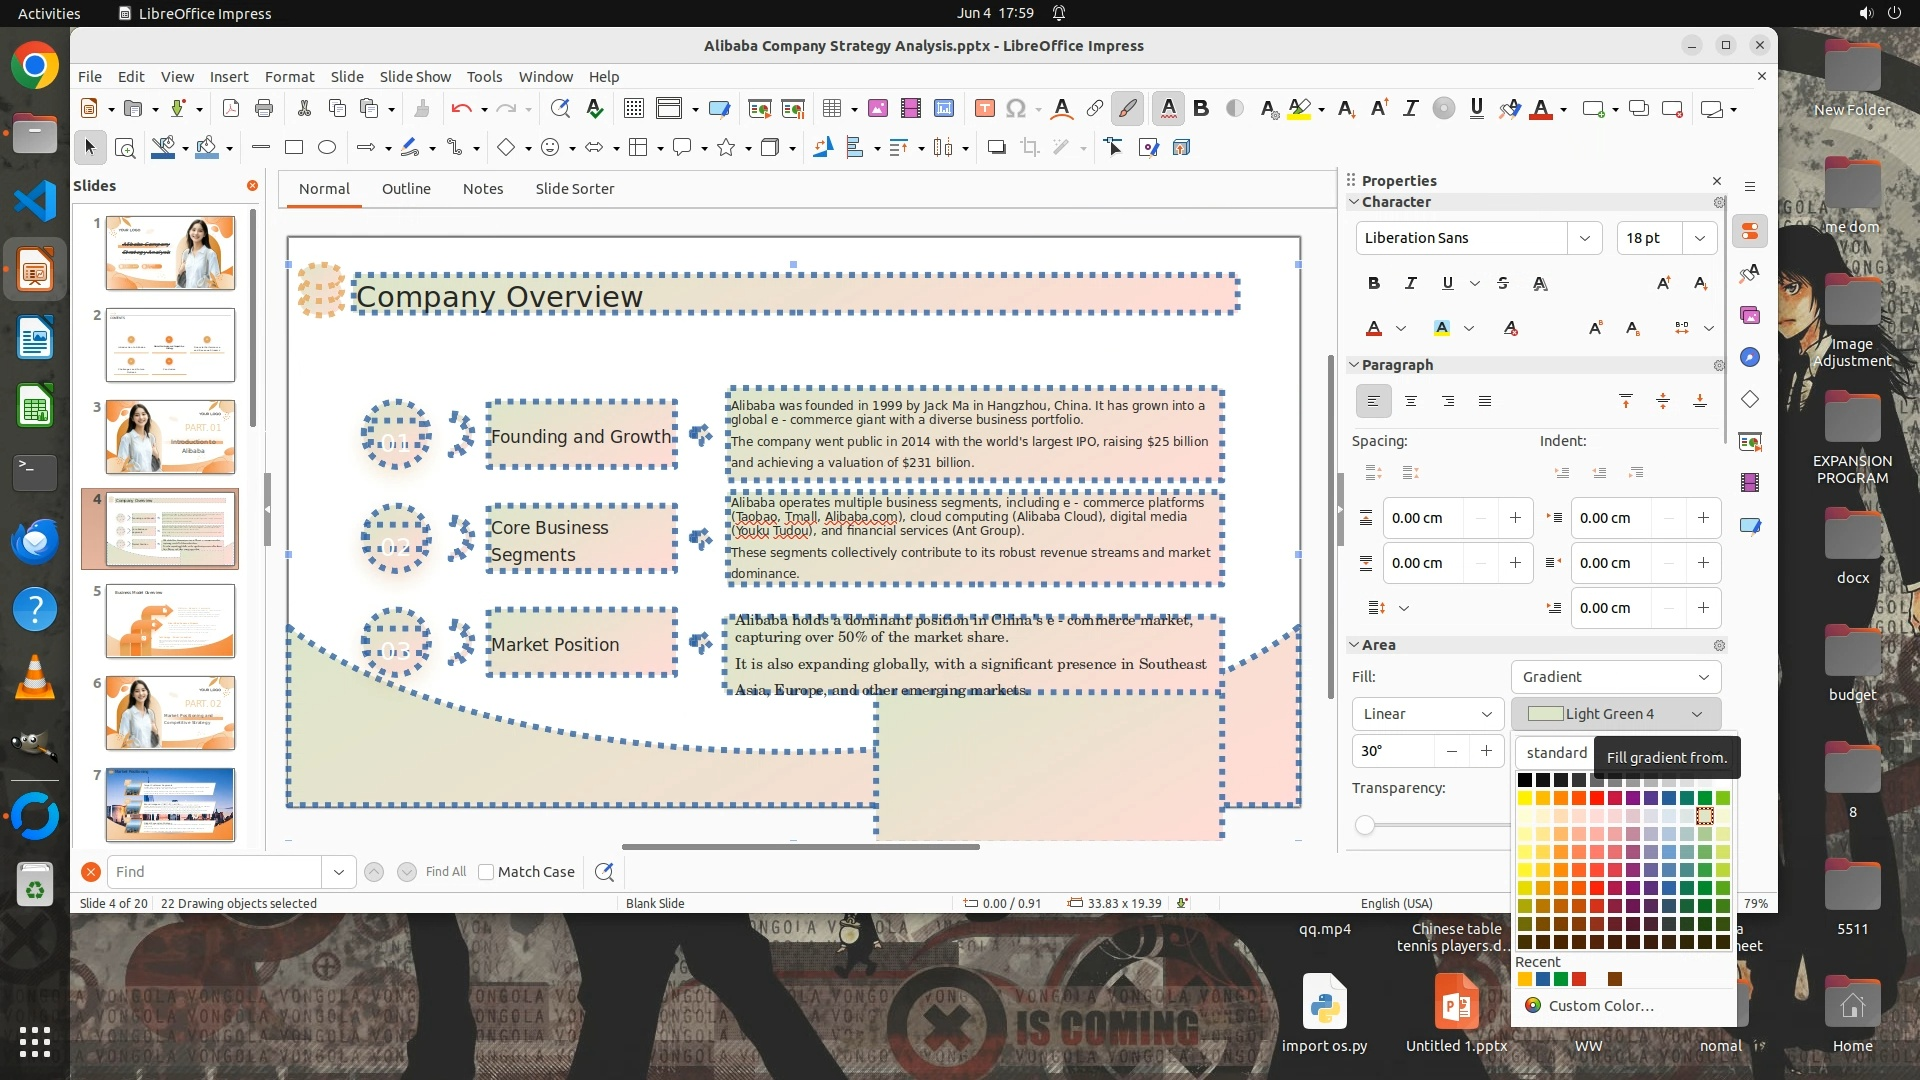Click the Find All button

tap(445, 872)
